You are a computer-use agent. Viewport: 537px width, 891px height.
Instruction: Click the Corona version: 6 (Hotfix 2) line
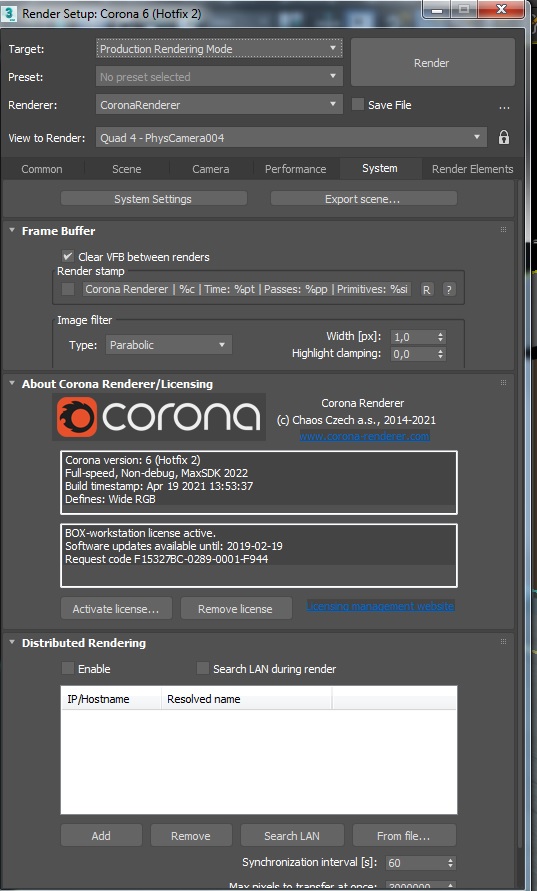(133, 460)
